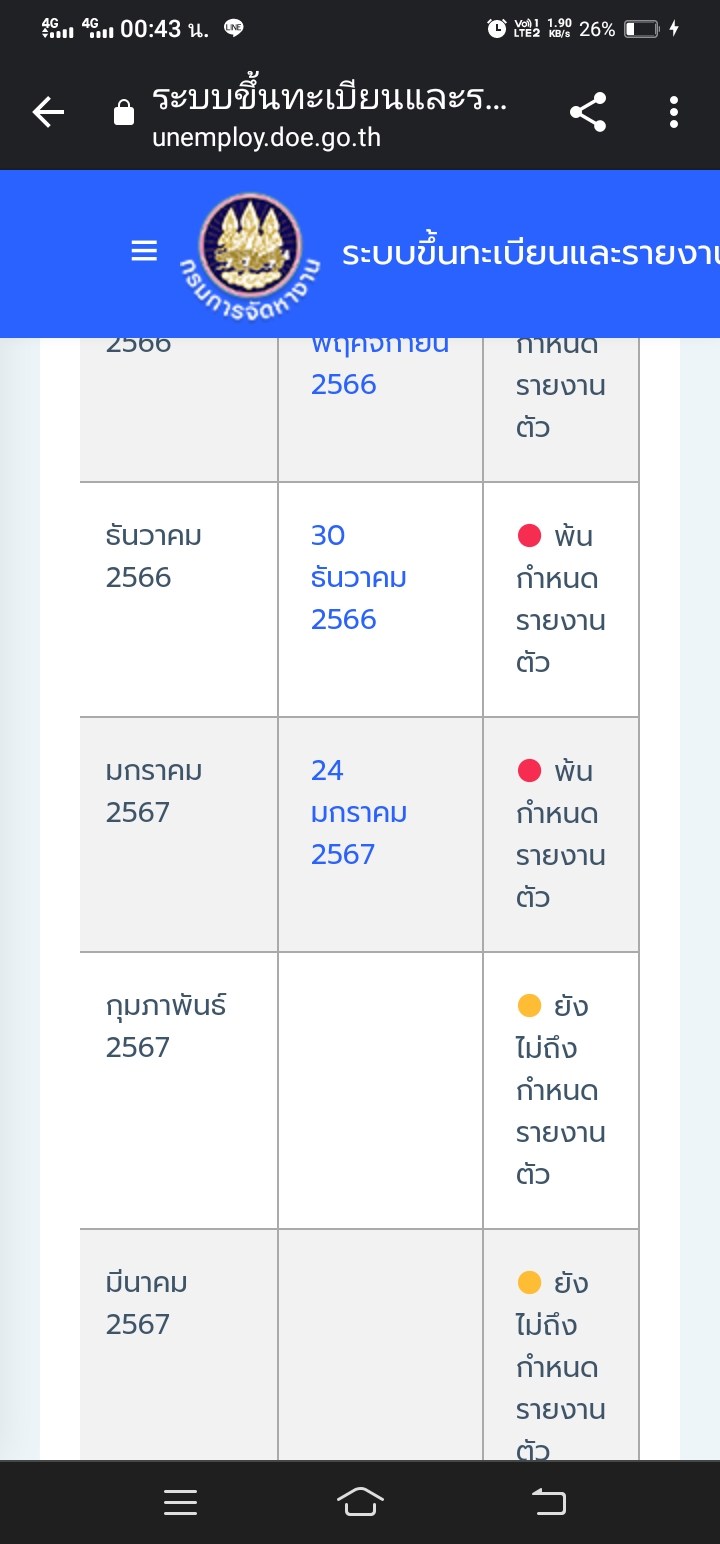
Task: Open the พฤศจิกายน 2566 date link
Action: point(380,364)
